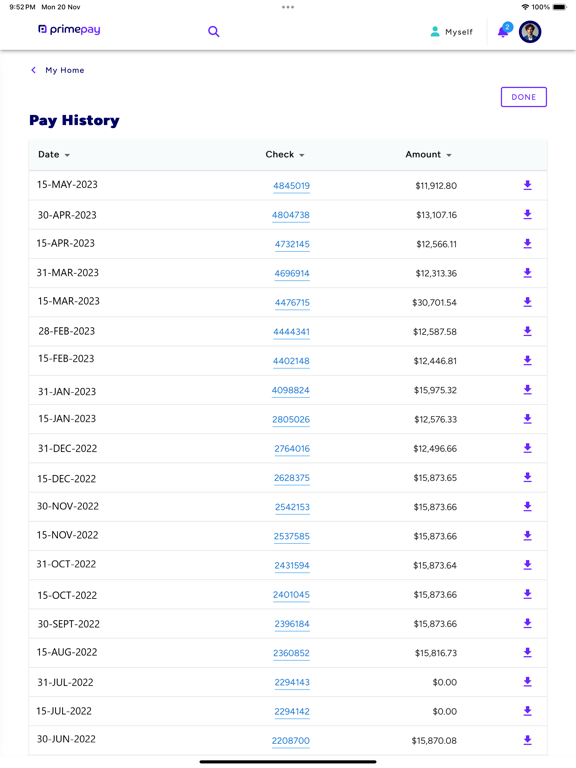Open check number 4476715
The width and height of the screenshot is (576, 768).
(292, 302)
